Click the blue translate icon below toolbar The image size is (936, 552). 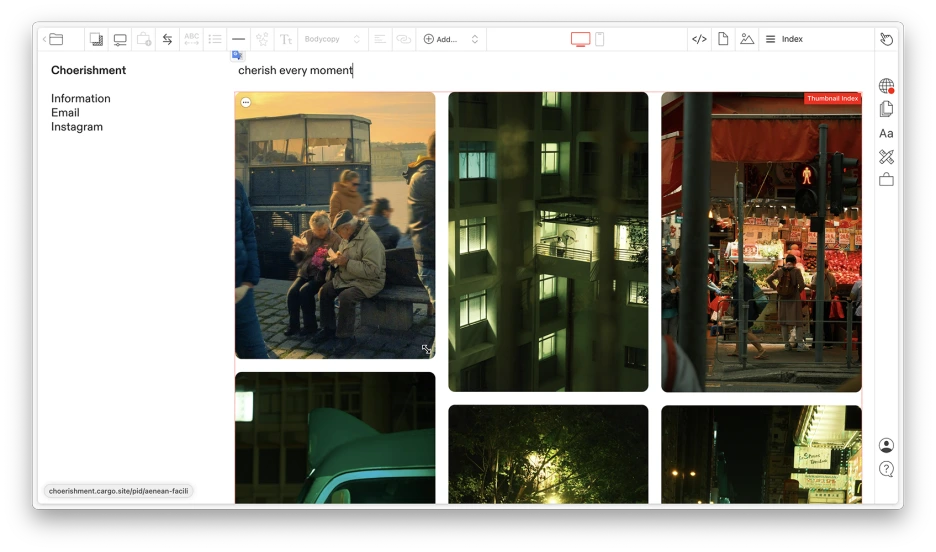point(237,55)
